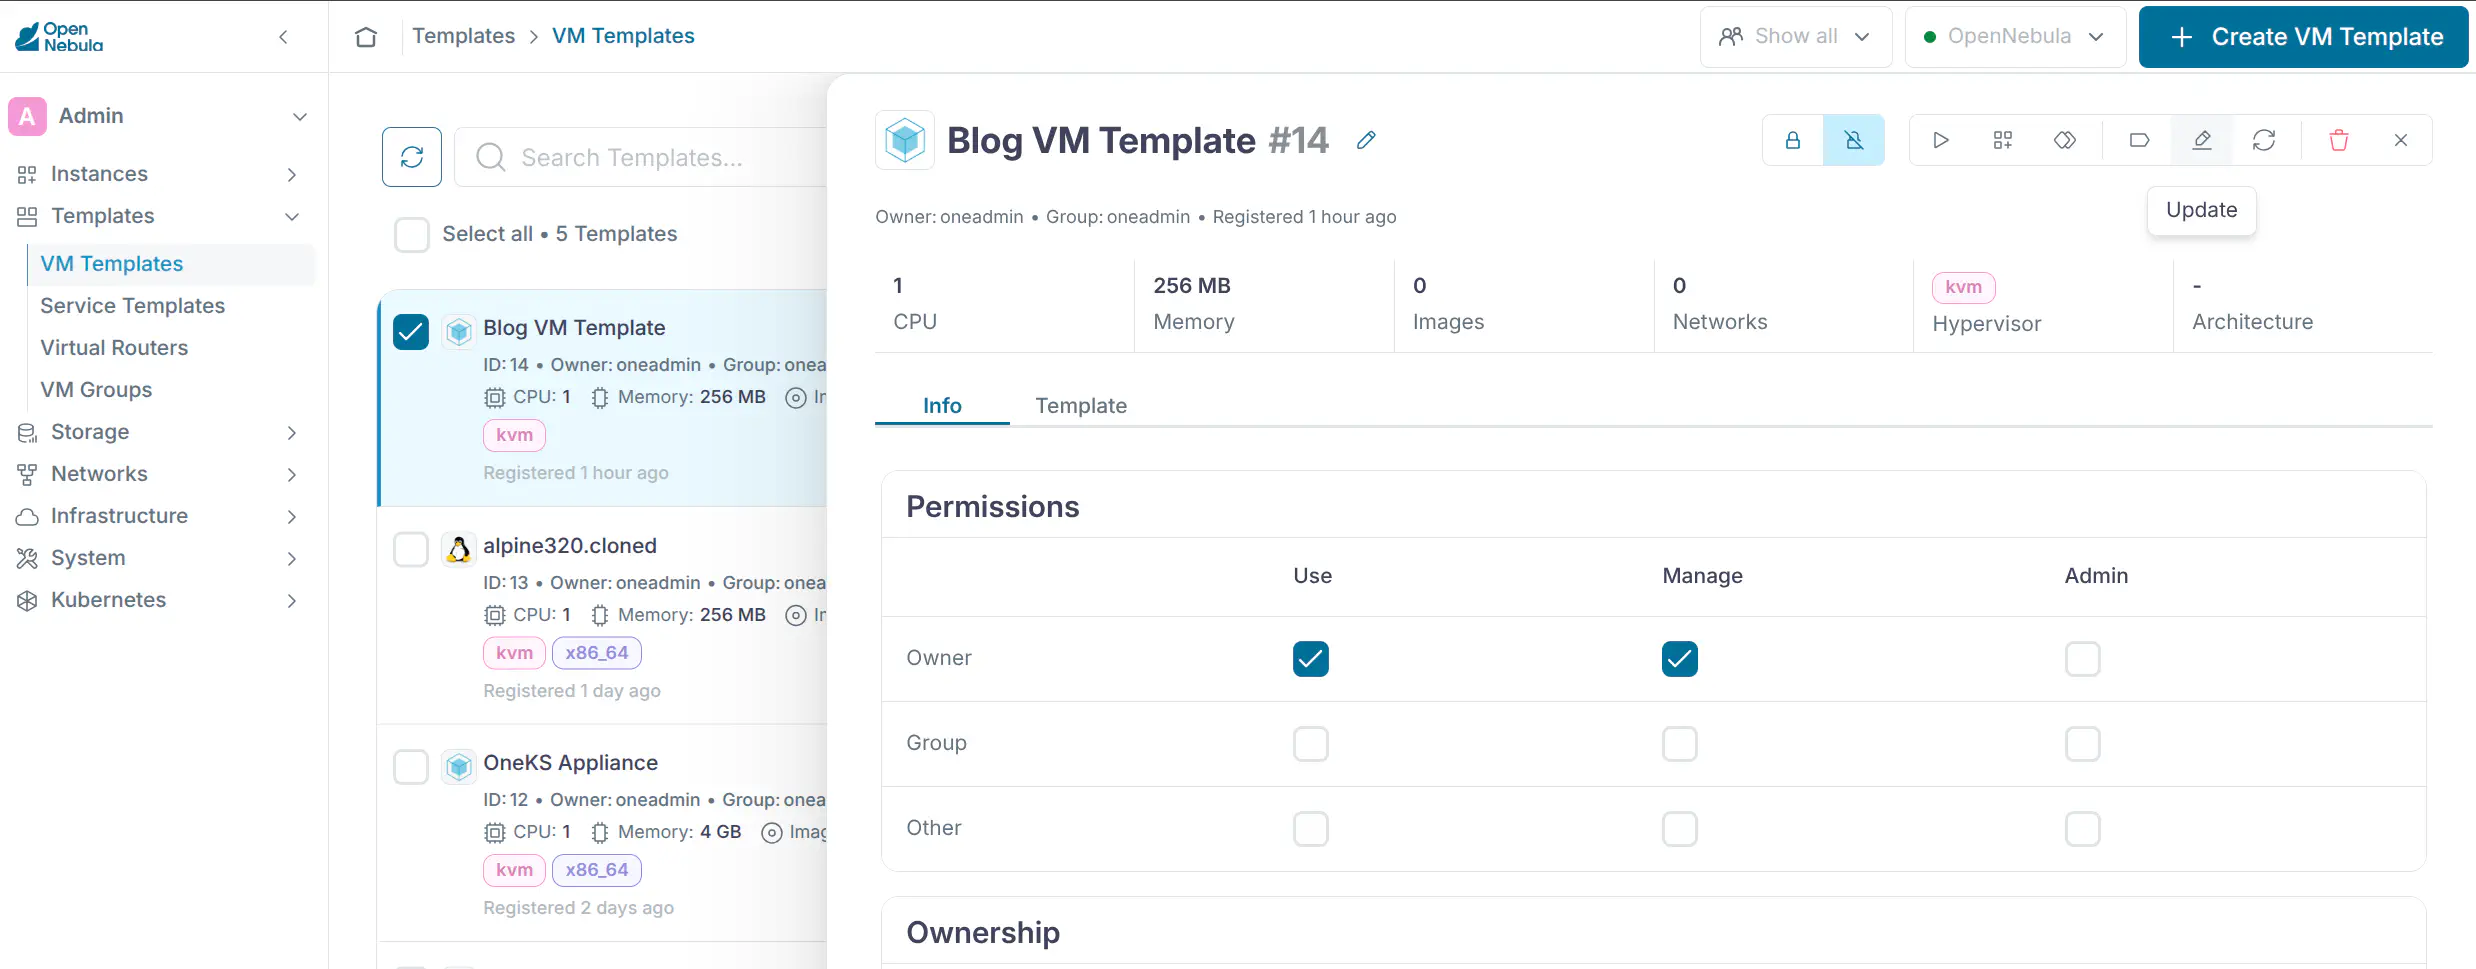Check the alpine320.cloned row checkbox
Viewport: 2476px width, 969px height.
coord(411,549)
